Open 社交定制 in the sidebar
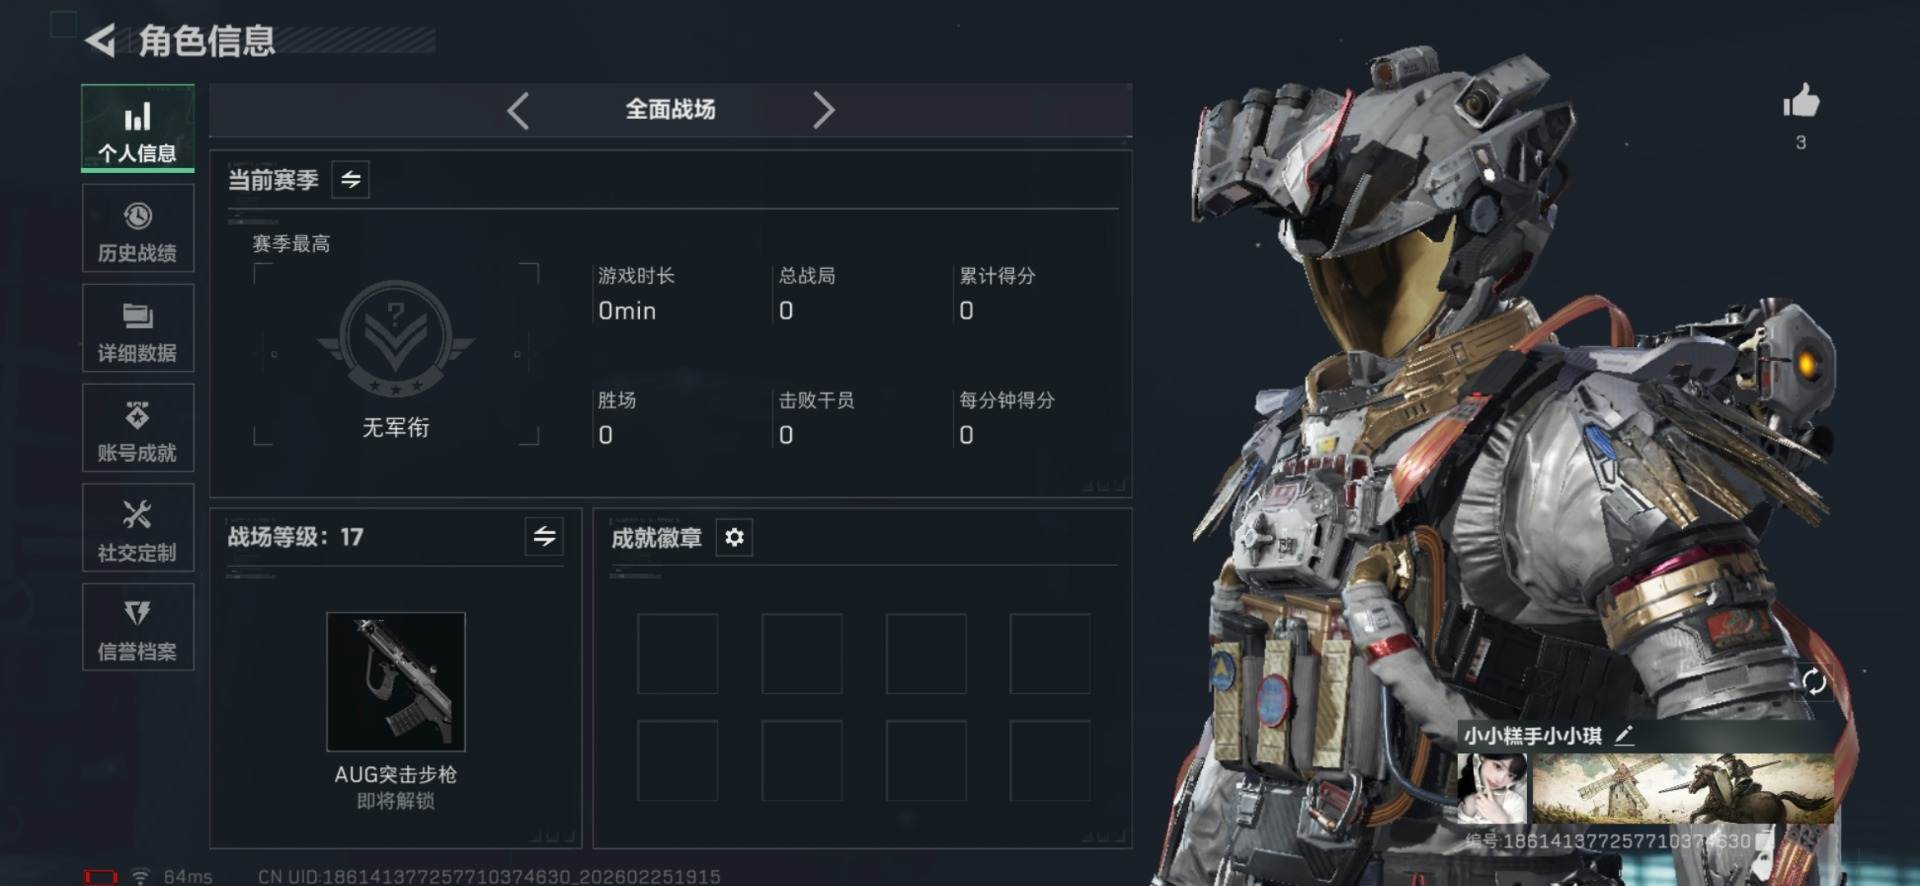This screenshot has width=1920, height=886. (138, 528)
